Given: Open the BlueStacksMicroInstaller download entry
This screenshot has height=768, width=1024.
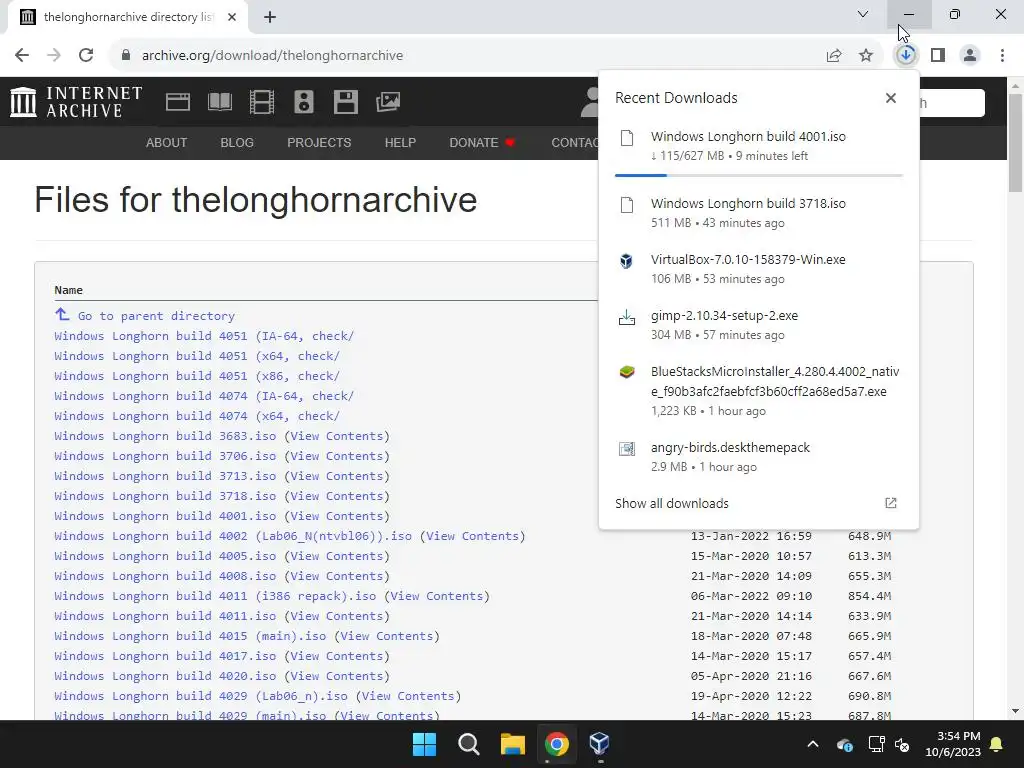Looking at the screenshot, I should coord(758,391).
